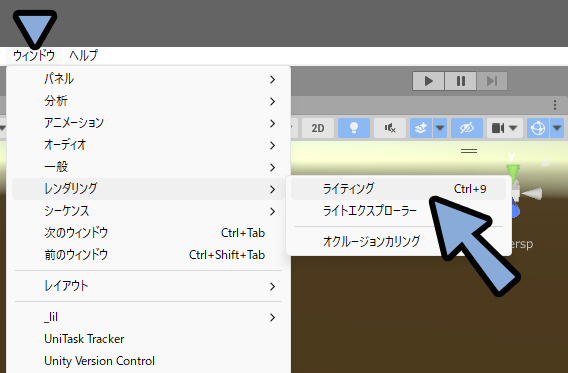Click the white gizmo cone right of the Y axis

[532, 193]
